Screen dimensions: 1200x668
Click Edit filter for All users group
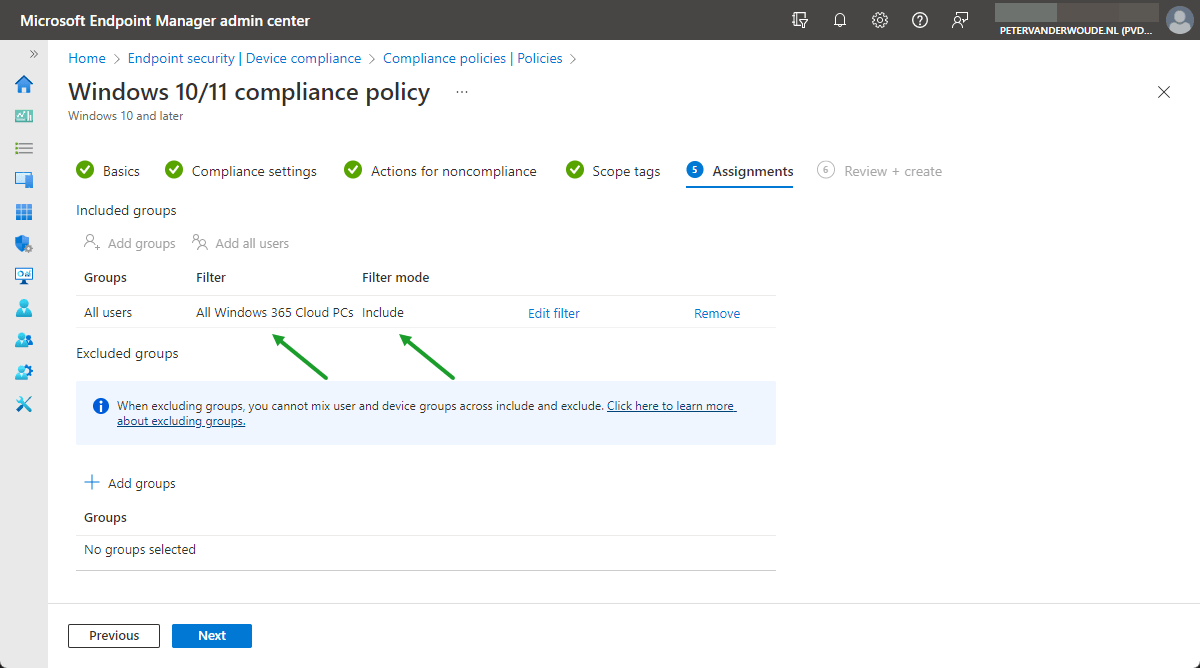[553, 312]
